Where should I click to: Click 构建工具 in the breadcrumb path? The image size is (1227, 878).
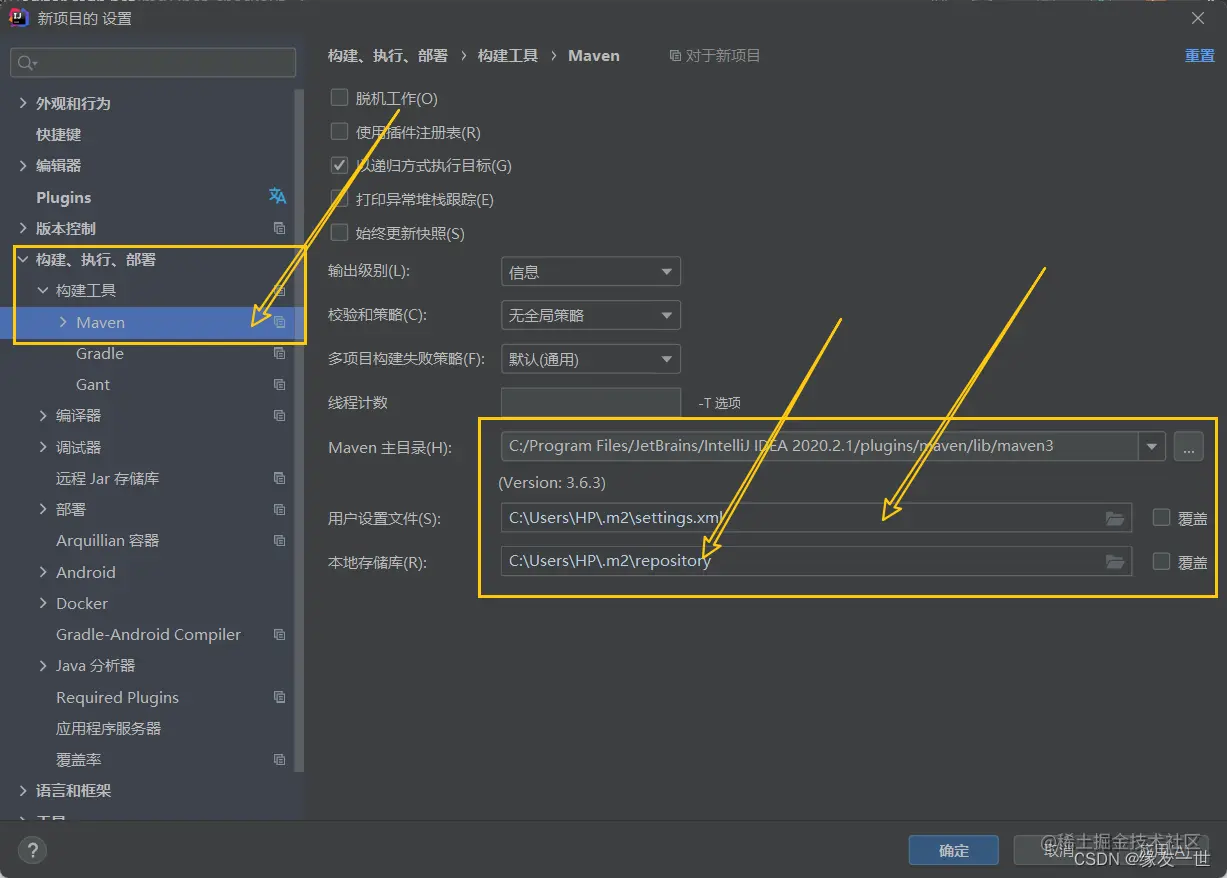pyautogui.click(x=508, y=56)
